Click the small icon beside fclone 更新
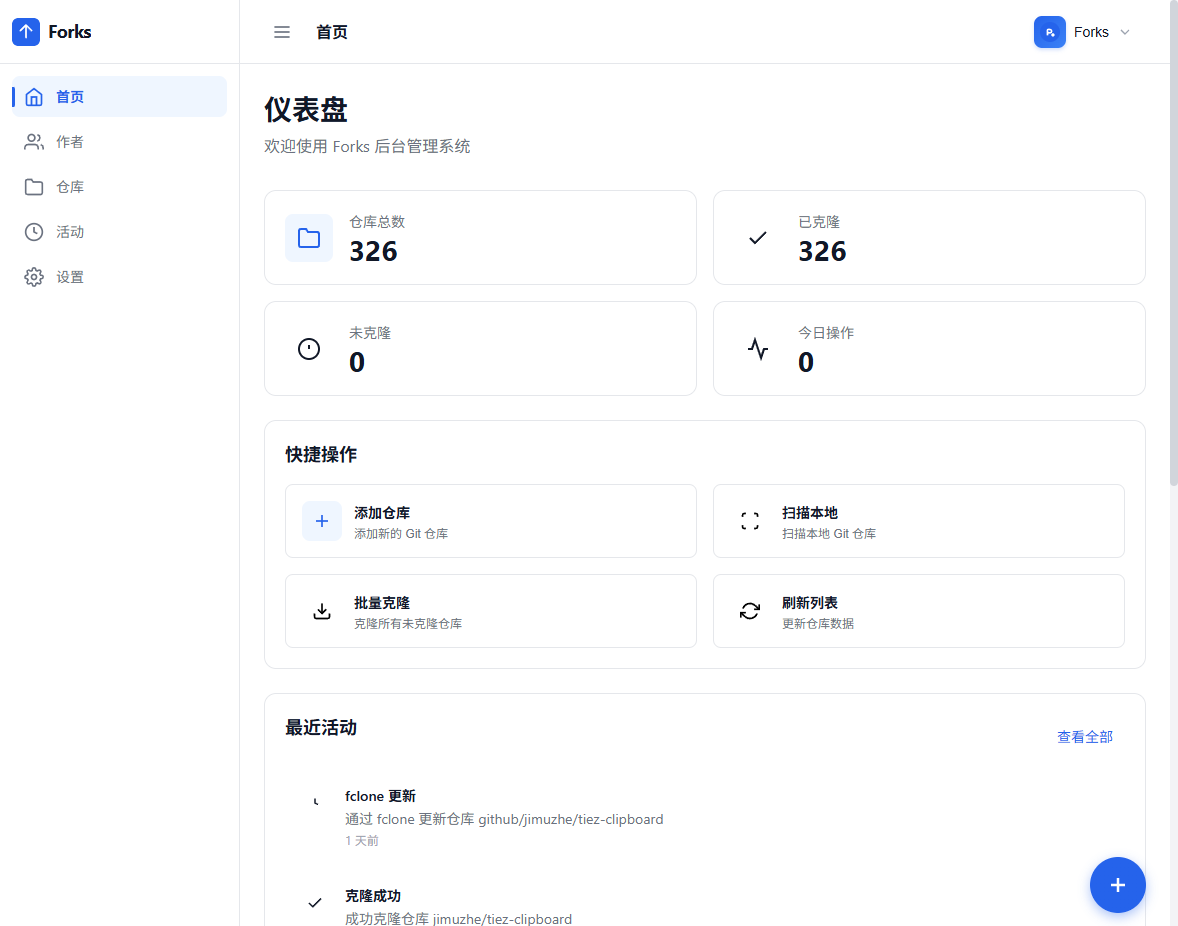 coord(316,802)
